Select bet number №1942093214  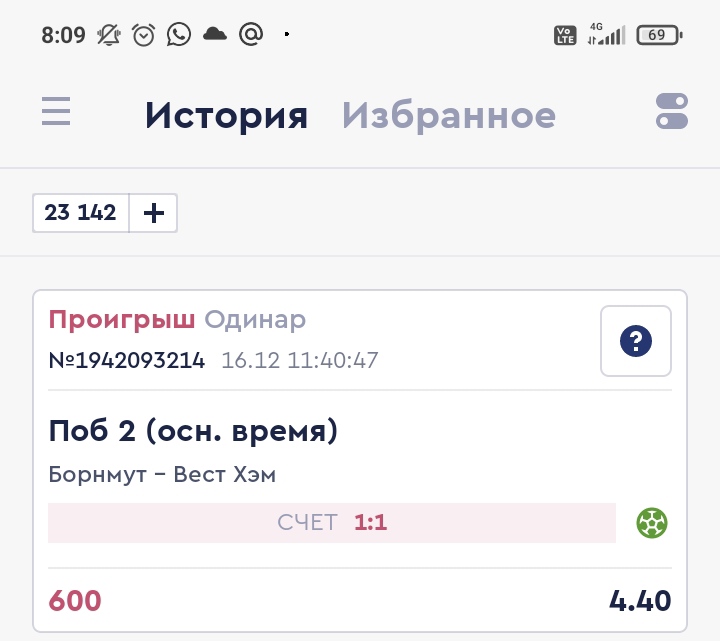127,360
